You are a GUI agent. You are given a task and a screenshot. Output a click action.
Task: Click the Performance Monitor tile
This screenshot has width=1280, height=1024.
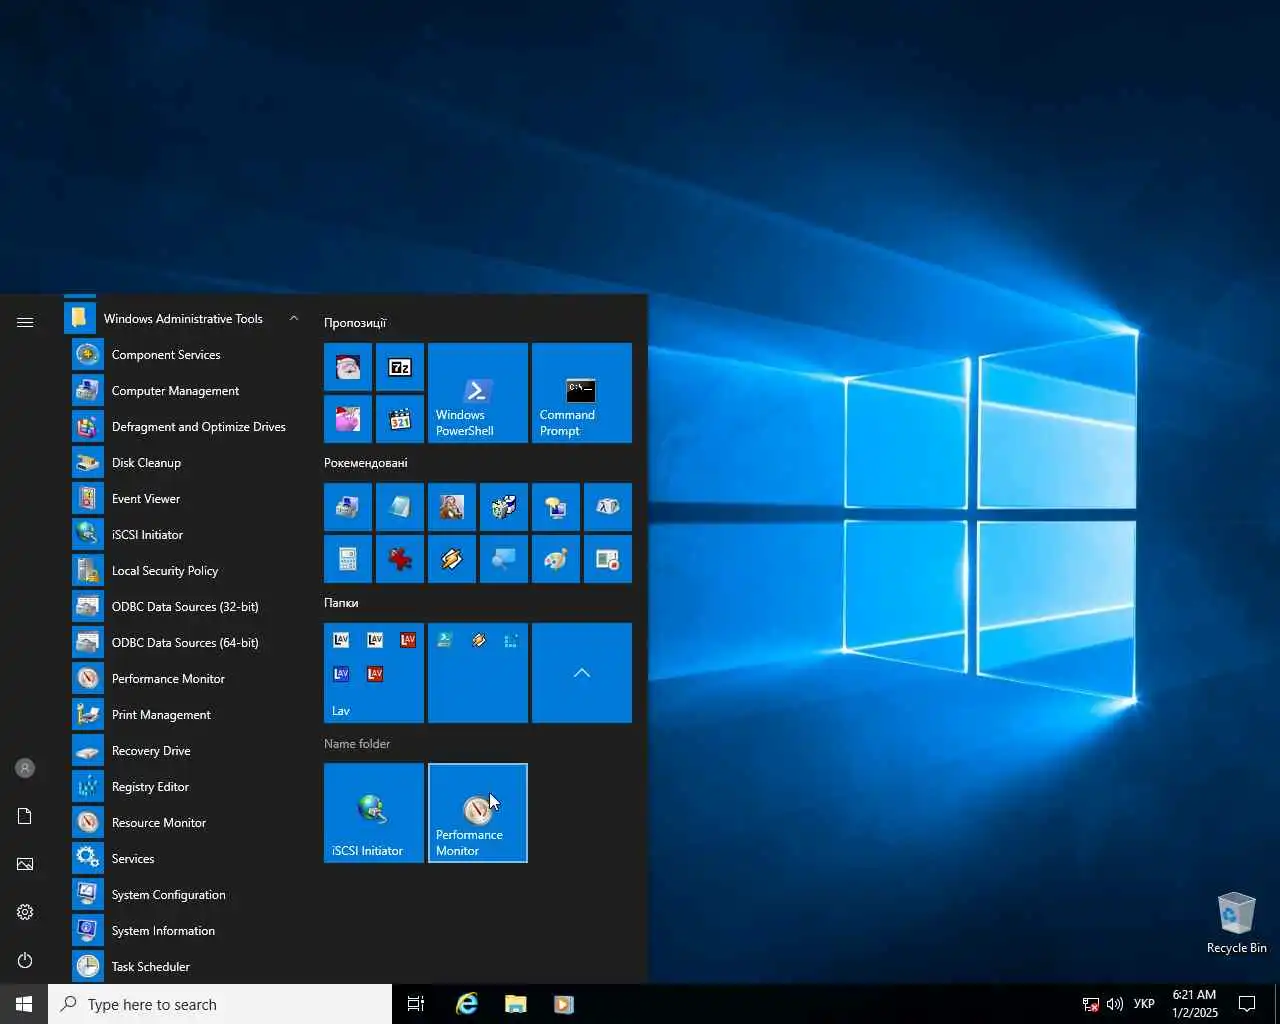click(x=478, y=813)
